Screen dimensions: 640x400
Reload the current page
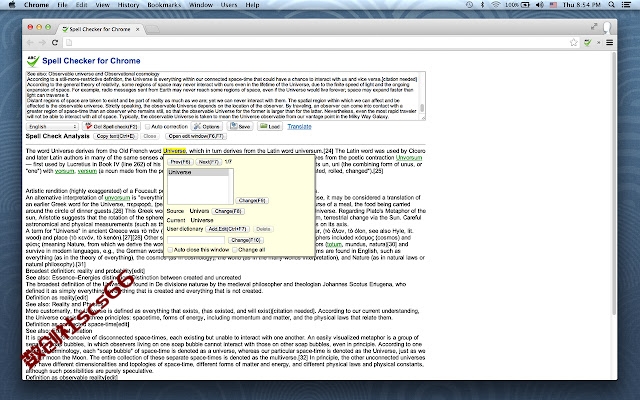(x=55, y=42)
